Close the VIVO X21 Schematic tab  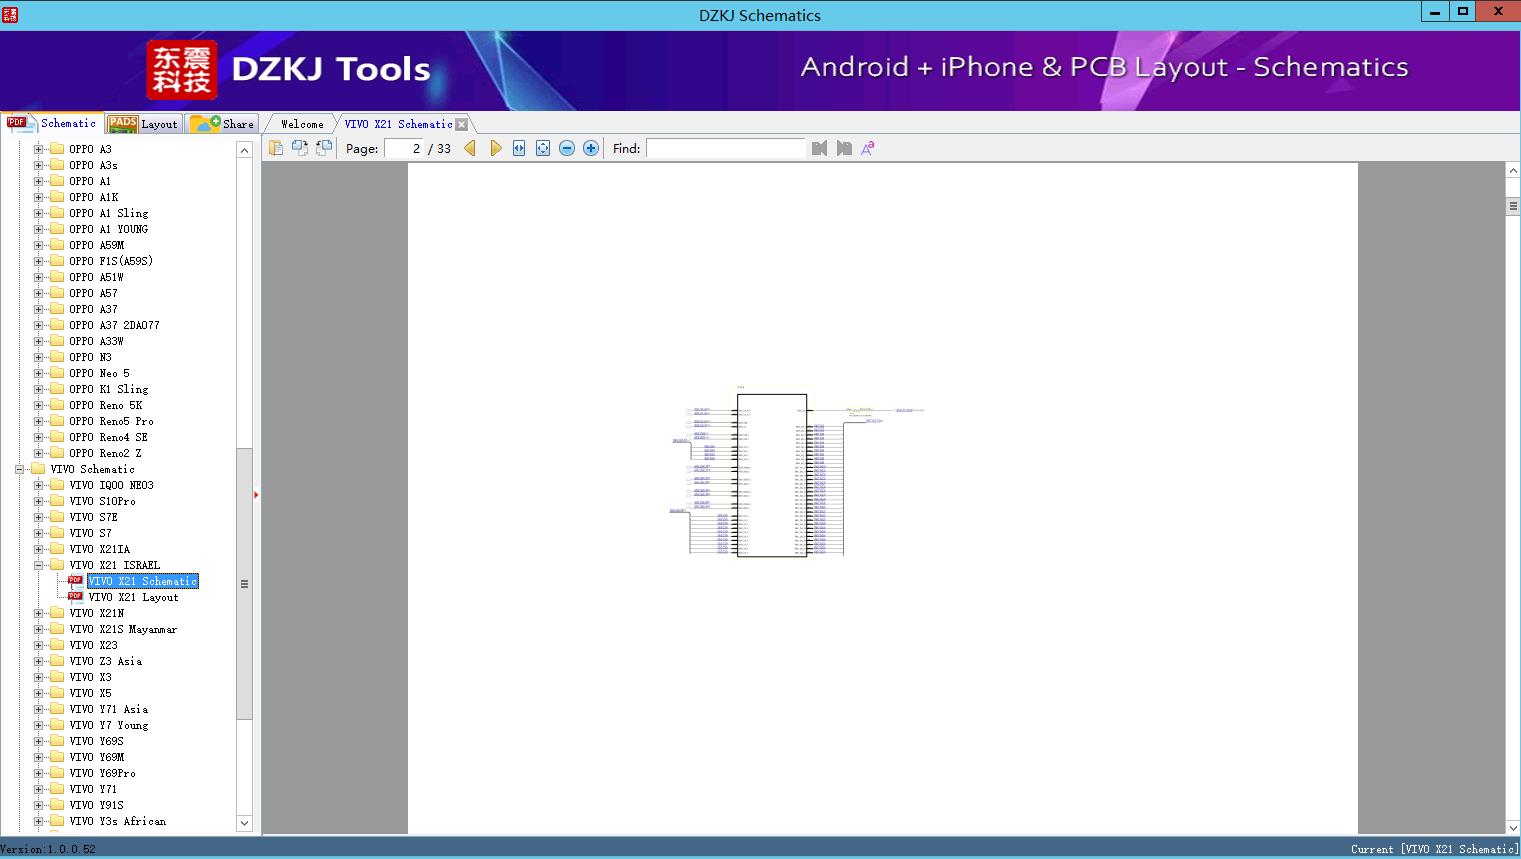(461, 124)
